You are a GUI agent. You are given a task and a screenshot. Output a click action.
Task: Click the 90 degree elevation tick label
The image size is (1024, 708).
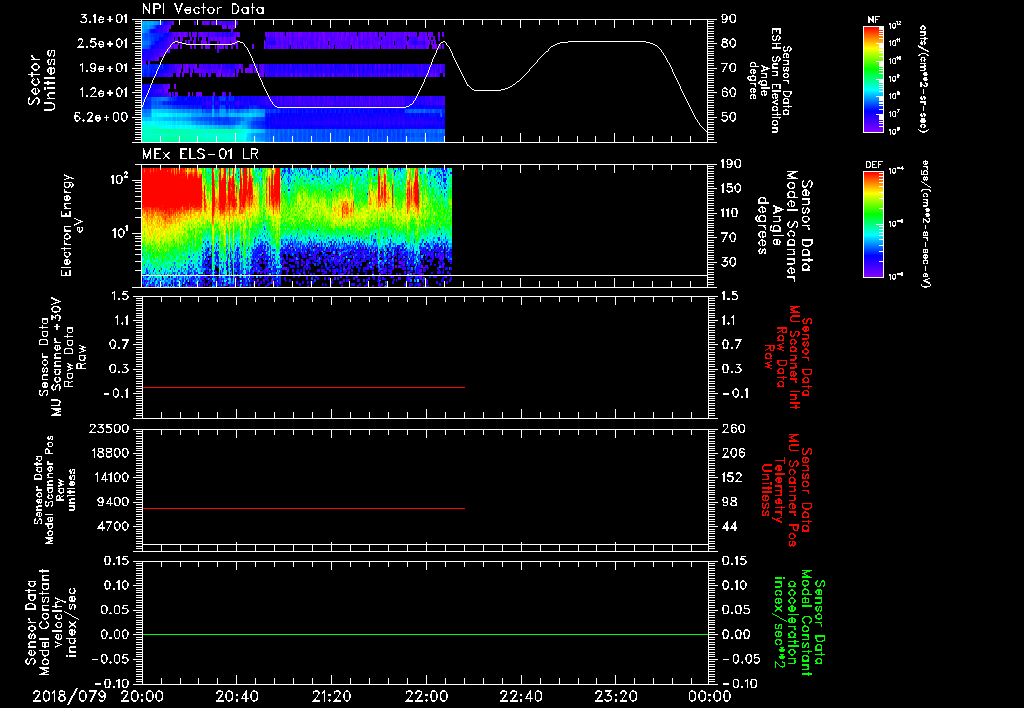coord(729,19)
